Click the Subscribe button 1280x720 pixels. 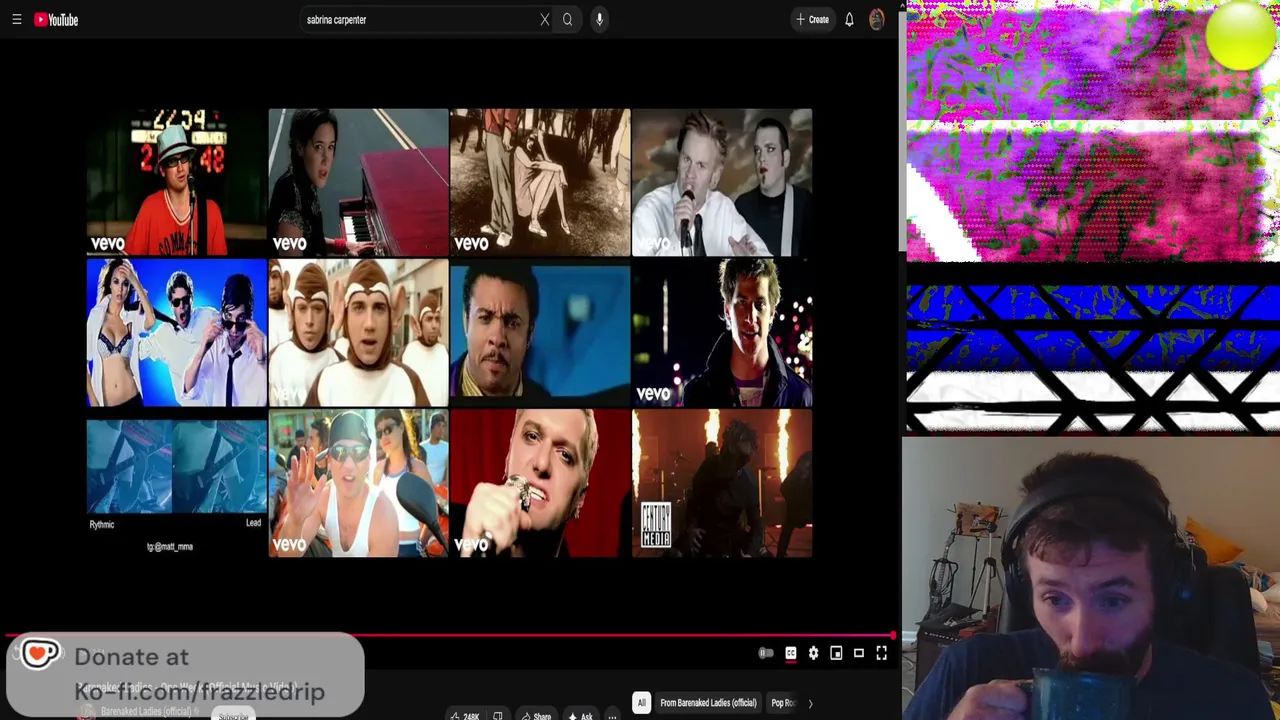(233, 716)
